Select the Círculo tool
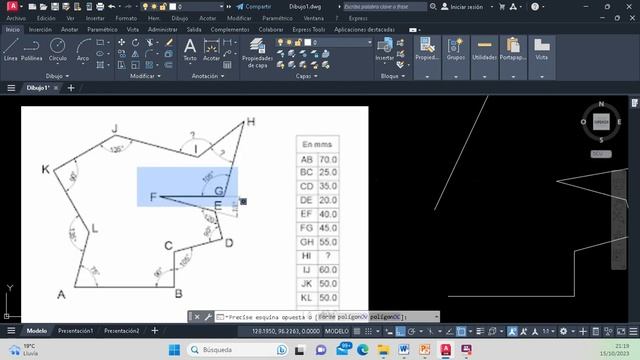 (58, 49)
